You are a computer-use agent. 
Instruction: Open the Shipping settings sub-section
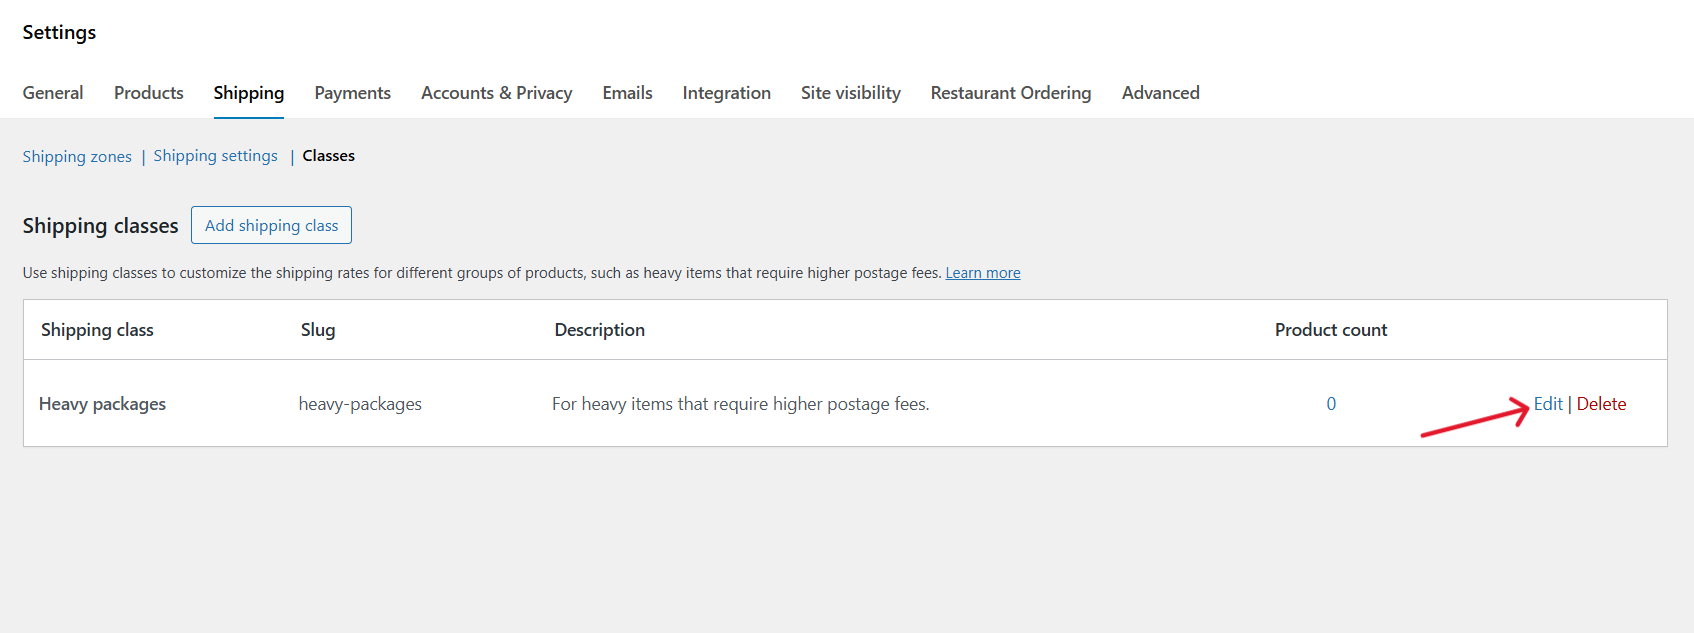pos(215,156)
